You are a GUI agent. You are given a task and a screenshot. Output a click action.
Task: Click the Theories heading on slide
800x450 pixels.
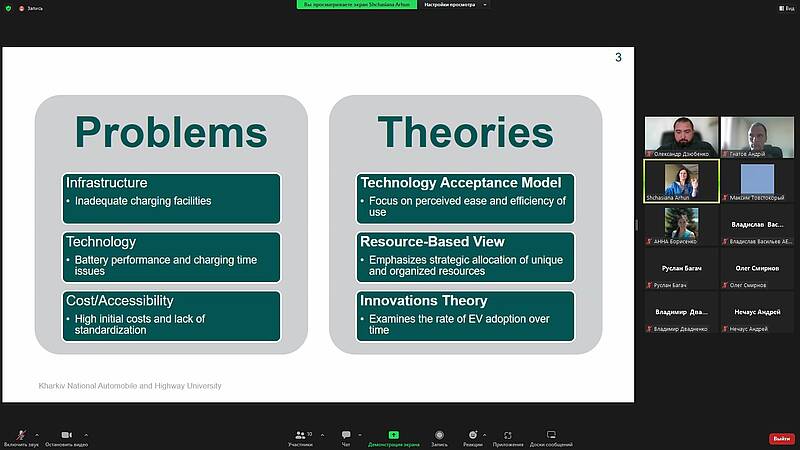(465, 132)
